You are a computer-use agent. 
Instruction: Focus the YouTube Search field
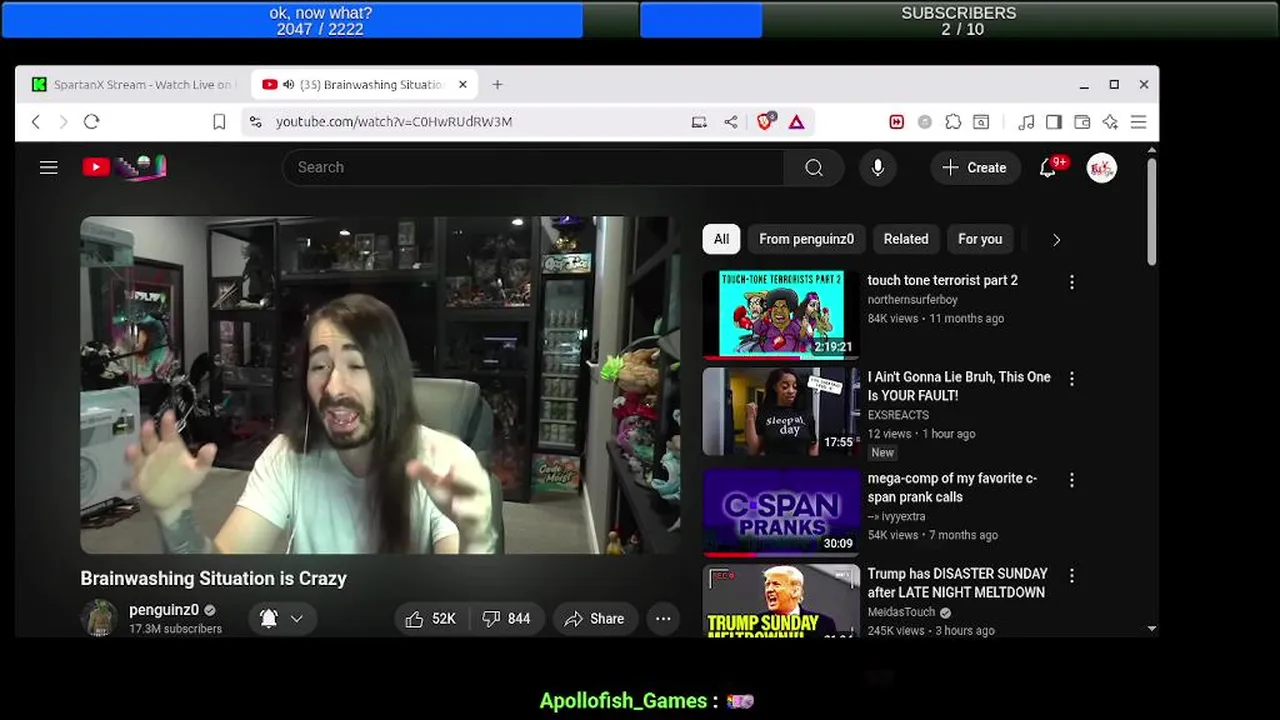click(x=533, y=168)
